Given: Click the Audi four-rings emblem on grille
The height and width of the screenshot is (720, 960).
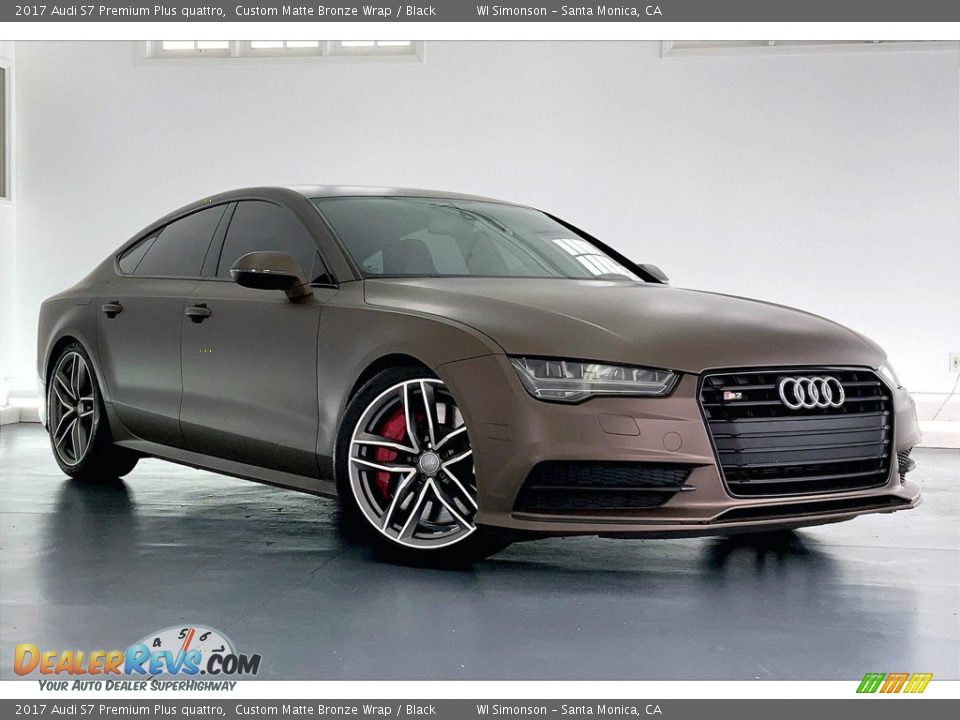Looking at the screenshot, I should [x=811, y=392].
